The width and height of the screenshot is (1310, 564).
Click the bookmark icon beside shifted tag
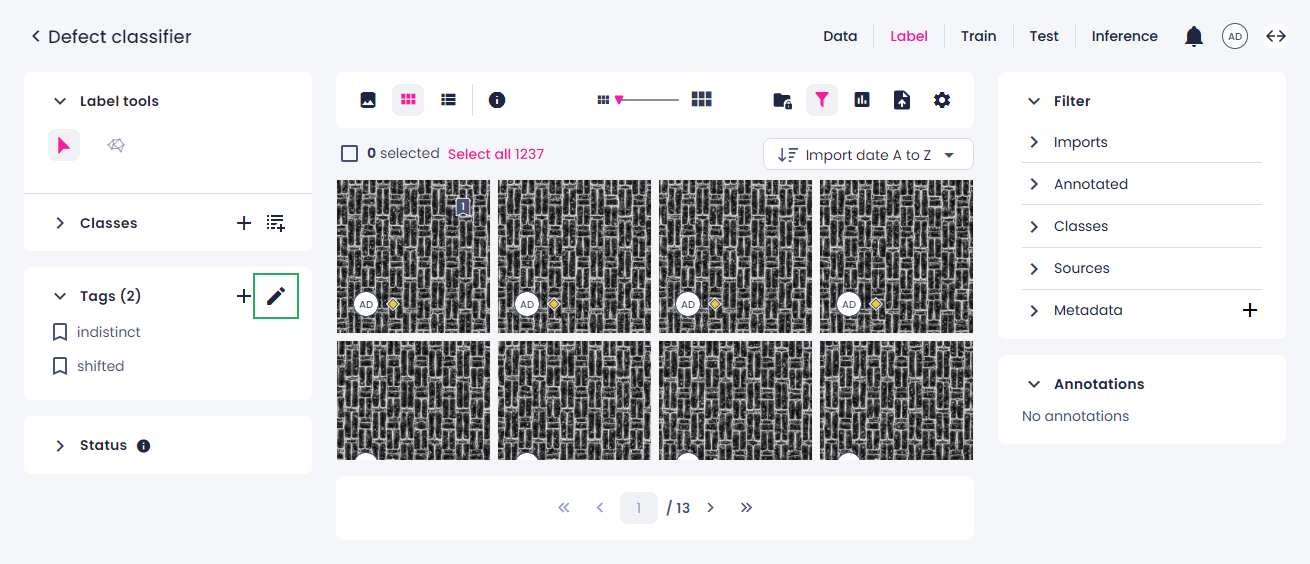point(60,366)
